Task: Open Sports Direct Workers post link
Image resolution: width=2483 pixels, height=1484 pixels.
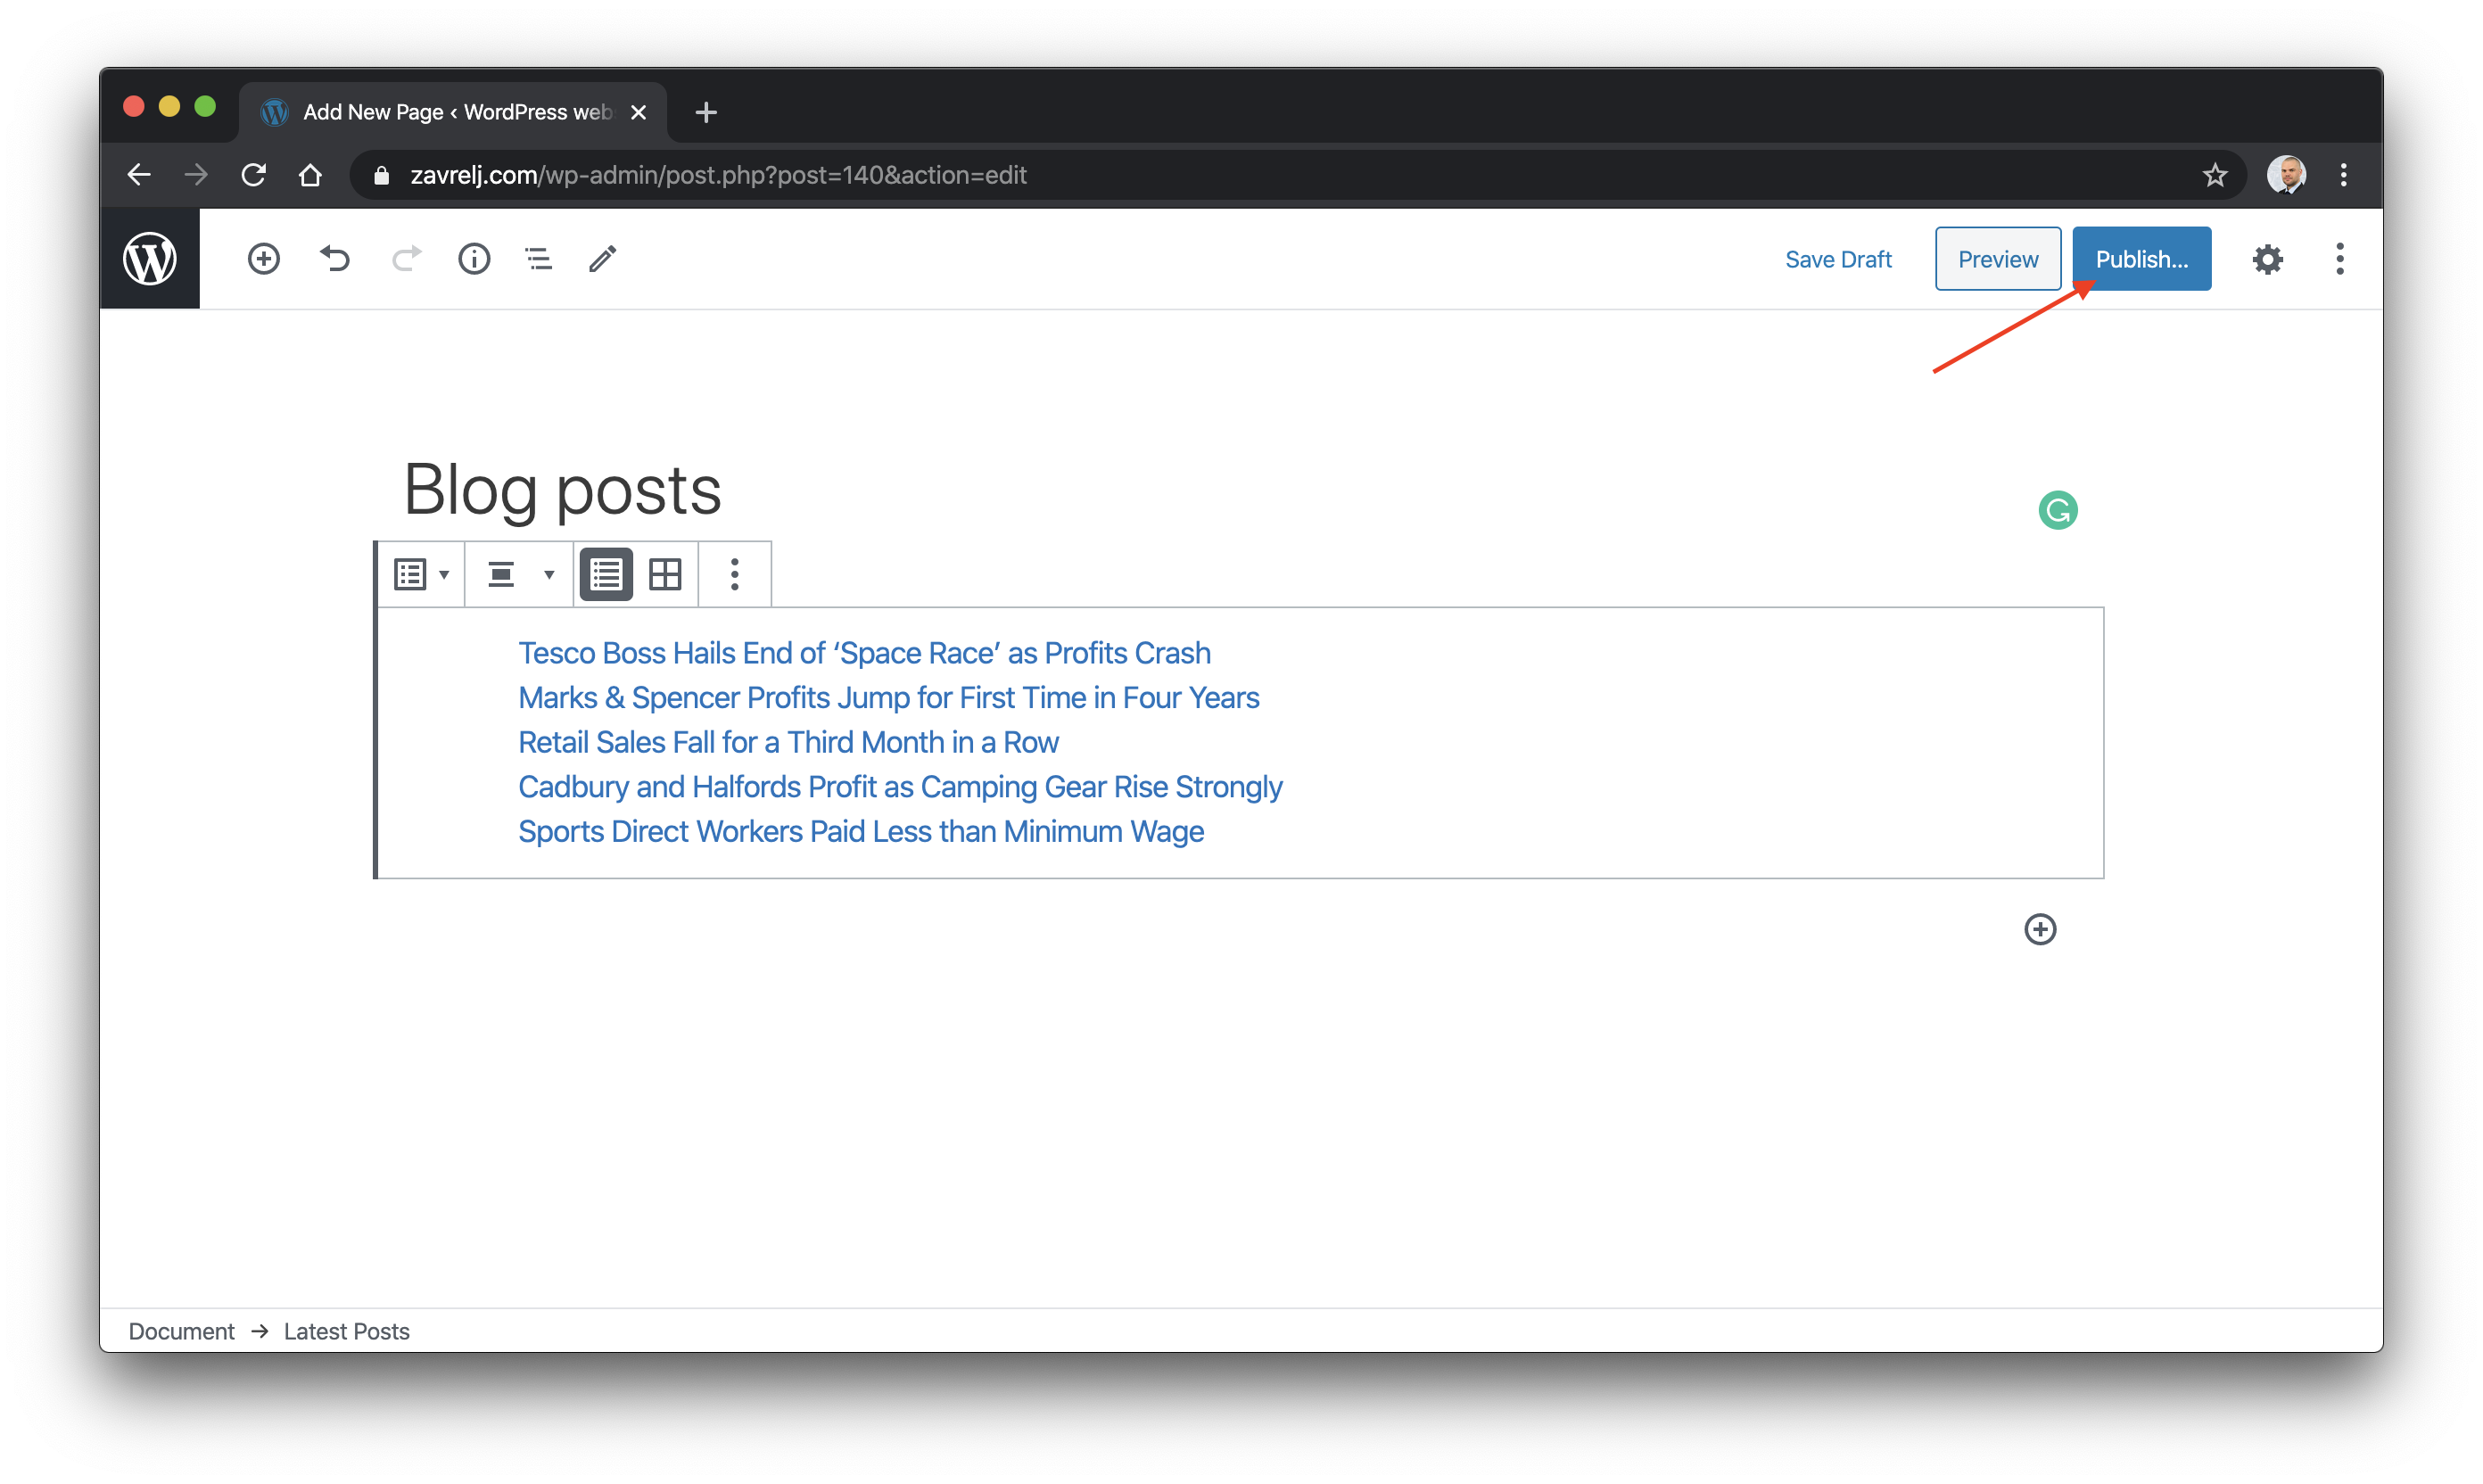Action: (860, 832)
